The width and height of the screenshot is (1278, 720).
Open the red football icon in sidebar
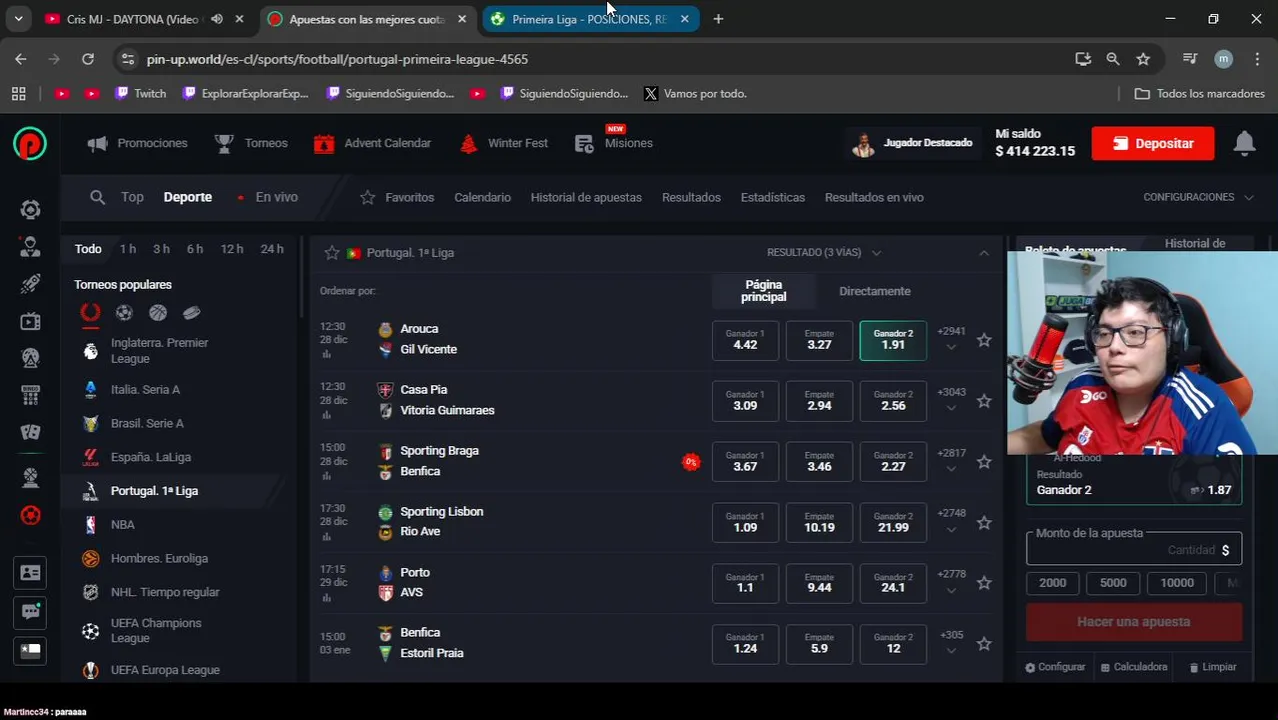(x=30, y=515)
